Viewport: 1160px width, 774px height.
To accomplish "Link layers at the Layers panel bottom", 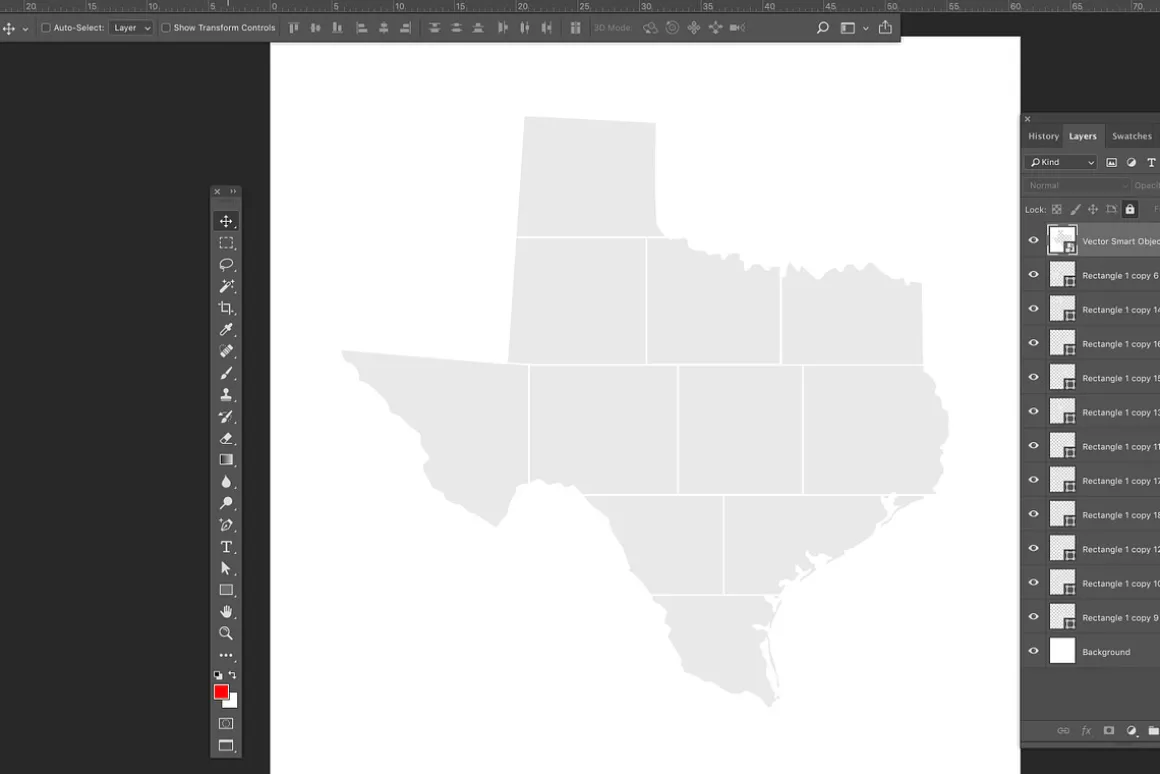I will pyautogui.click(x=1063, y=730).
